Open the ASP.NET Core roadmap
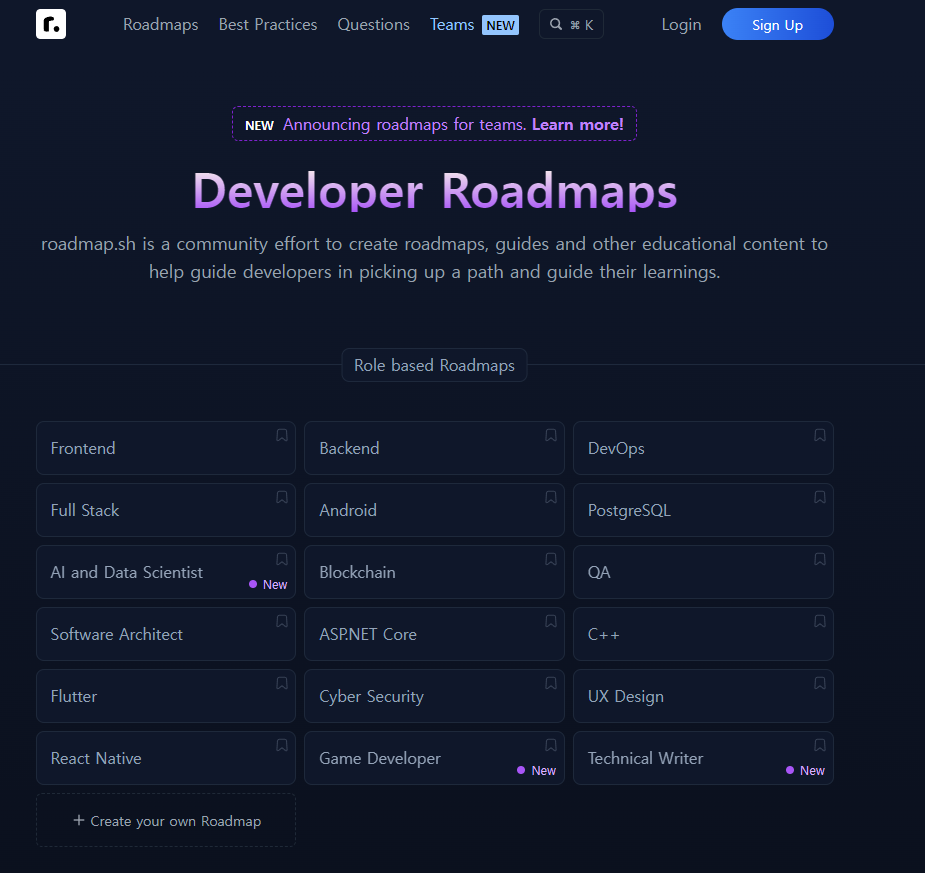Image resolution: width=925 pixels, height=873 pixels. click(434, 634)
